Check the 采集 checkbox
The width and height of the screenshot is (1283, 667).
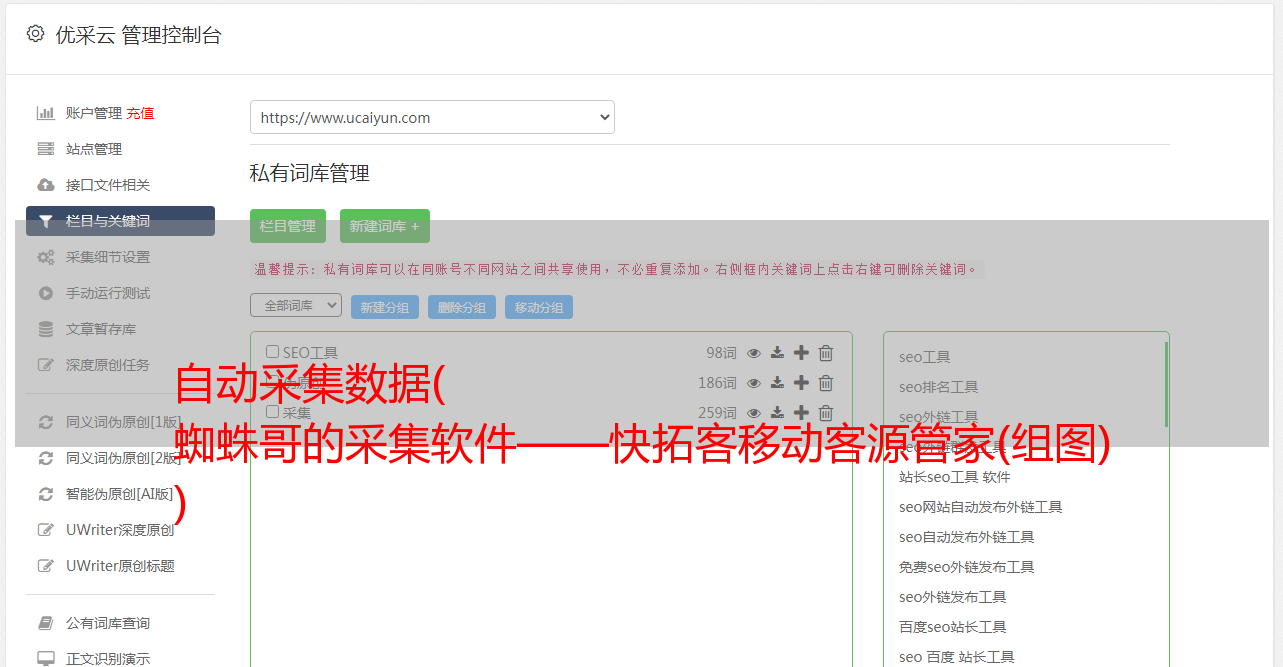click(272, 411)
